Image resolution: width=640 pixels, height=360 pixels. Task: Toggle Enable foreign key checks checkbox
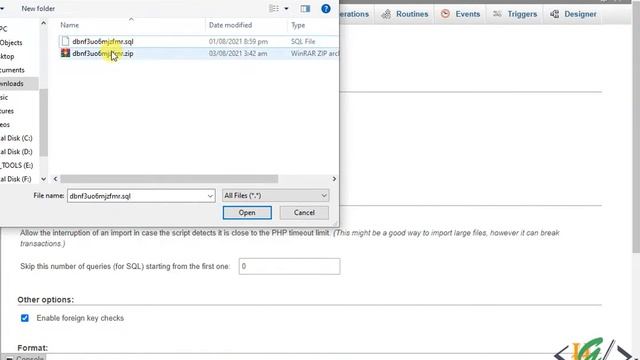click(x=25, y=318)
